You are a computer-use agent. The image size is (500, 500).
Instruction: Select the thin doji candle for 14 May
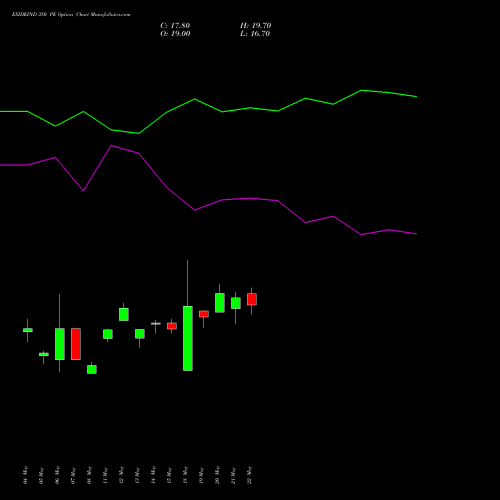(x=156, y=323)
